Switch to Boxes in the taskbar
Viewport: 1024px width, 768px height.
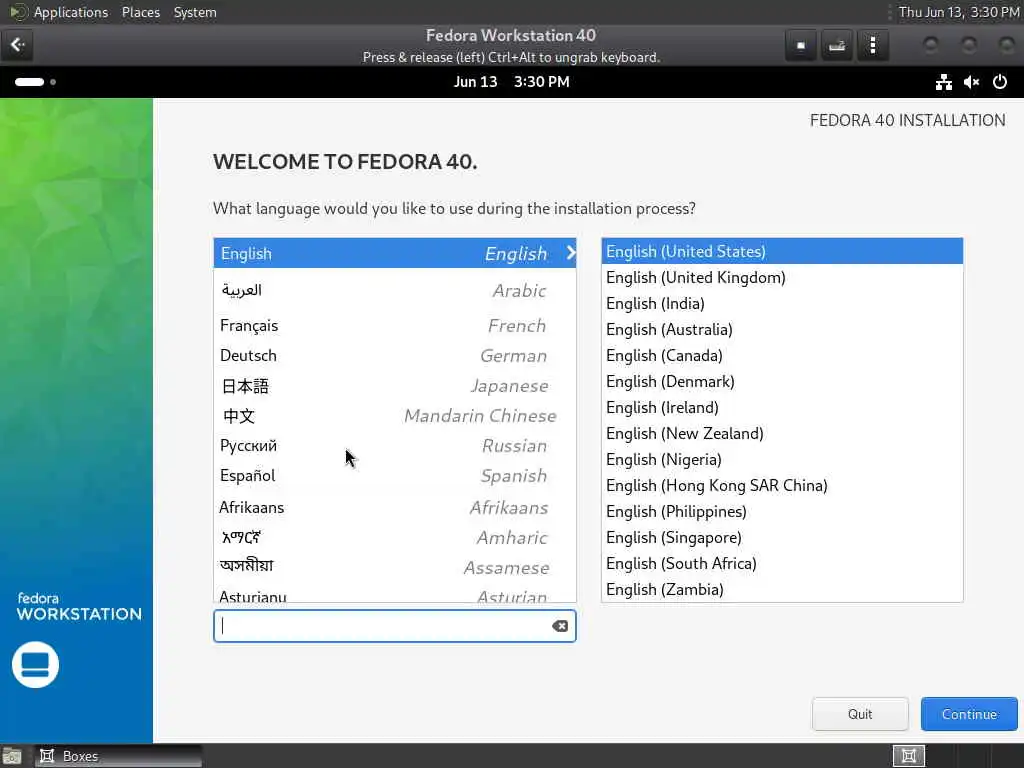click(118, 756)
